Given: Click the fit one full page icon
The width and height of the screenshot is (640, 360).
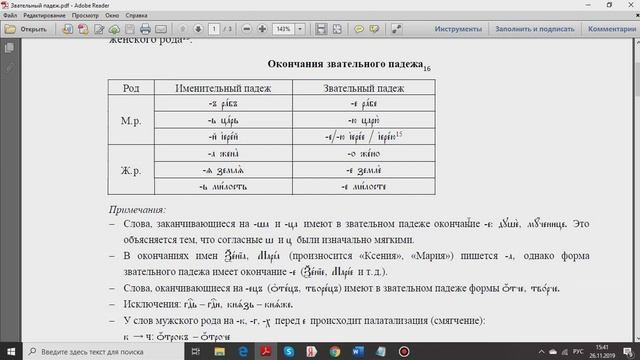Looking at the screenshot, I should 337,29.
